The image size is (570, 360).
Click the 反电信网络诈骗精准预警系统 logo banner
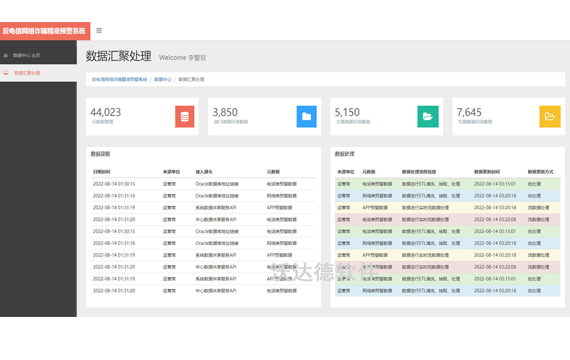click(x=45, y=31)
